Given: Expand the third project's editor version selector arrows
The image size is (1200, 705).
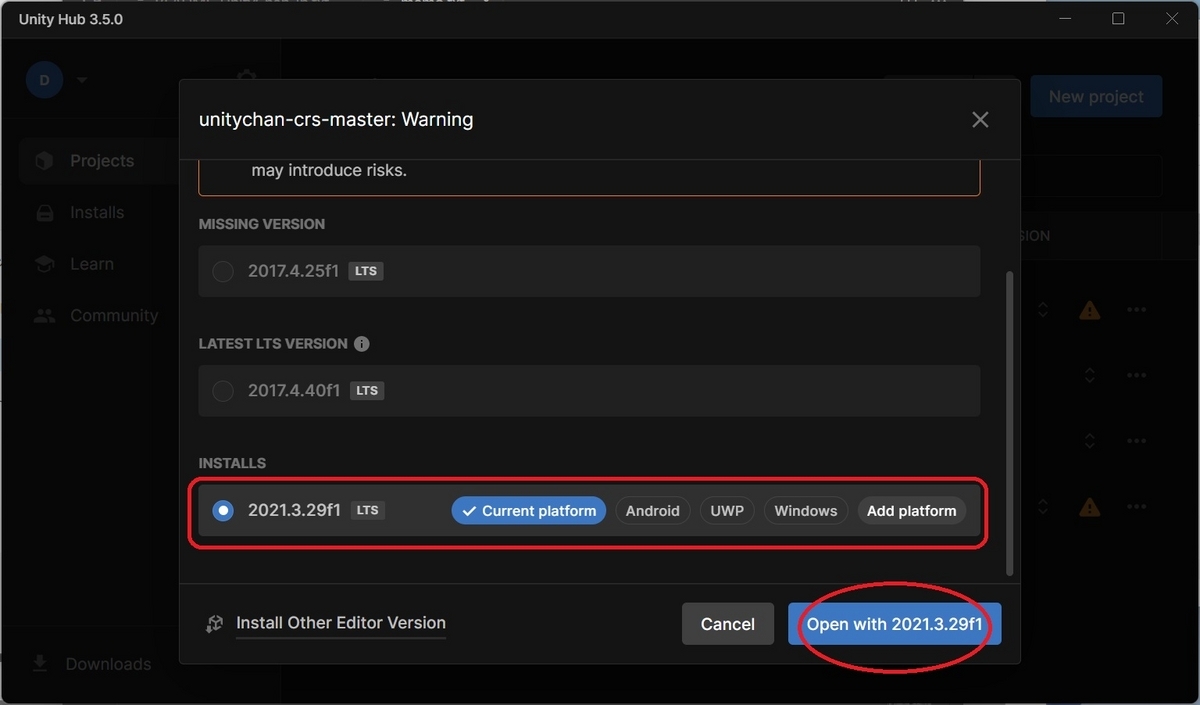Looking at the screenshot, I should click(x=1090, y=441).
